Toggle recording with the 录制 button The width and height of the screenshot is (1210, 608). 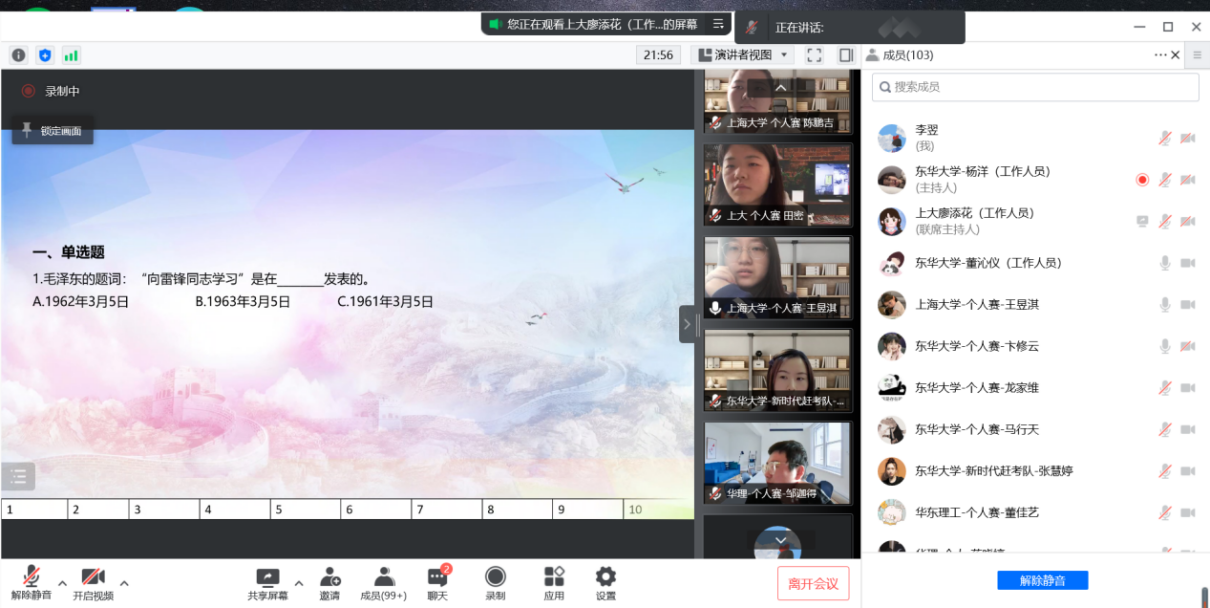pyautogui.click(x=495, y=583)
